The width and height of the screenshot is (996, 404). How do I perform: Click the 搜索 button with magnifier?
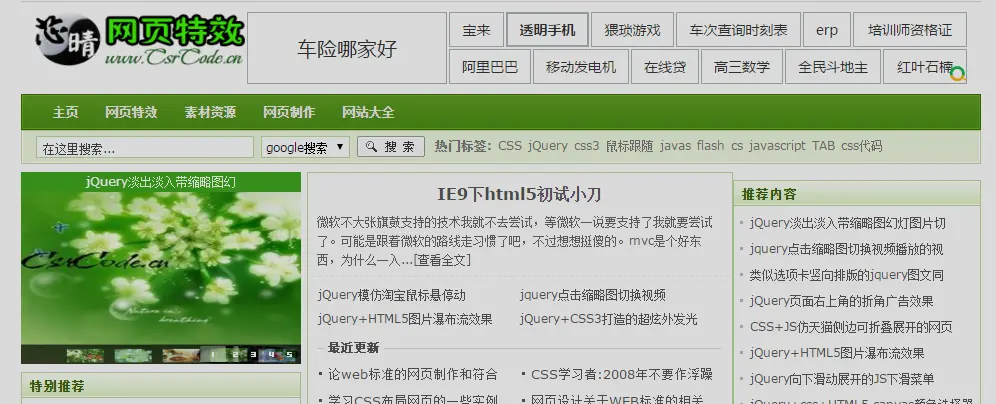391,147
